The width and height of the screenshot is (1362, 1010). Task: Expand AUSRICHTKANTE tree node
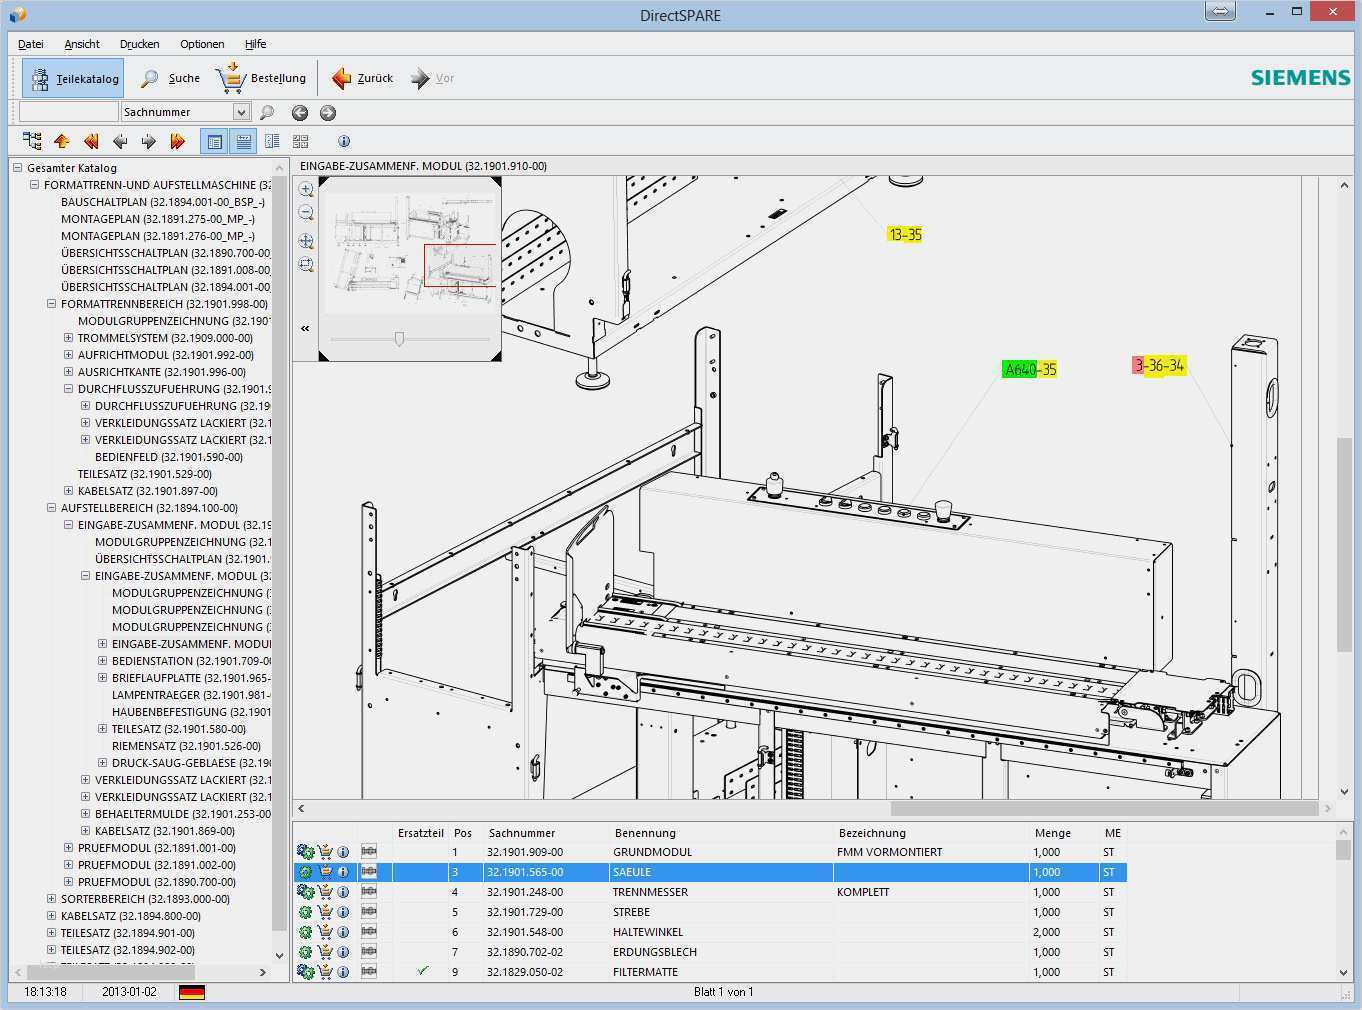(x=69, y=372)
